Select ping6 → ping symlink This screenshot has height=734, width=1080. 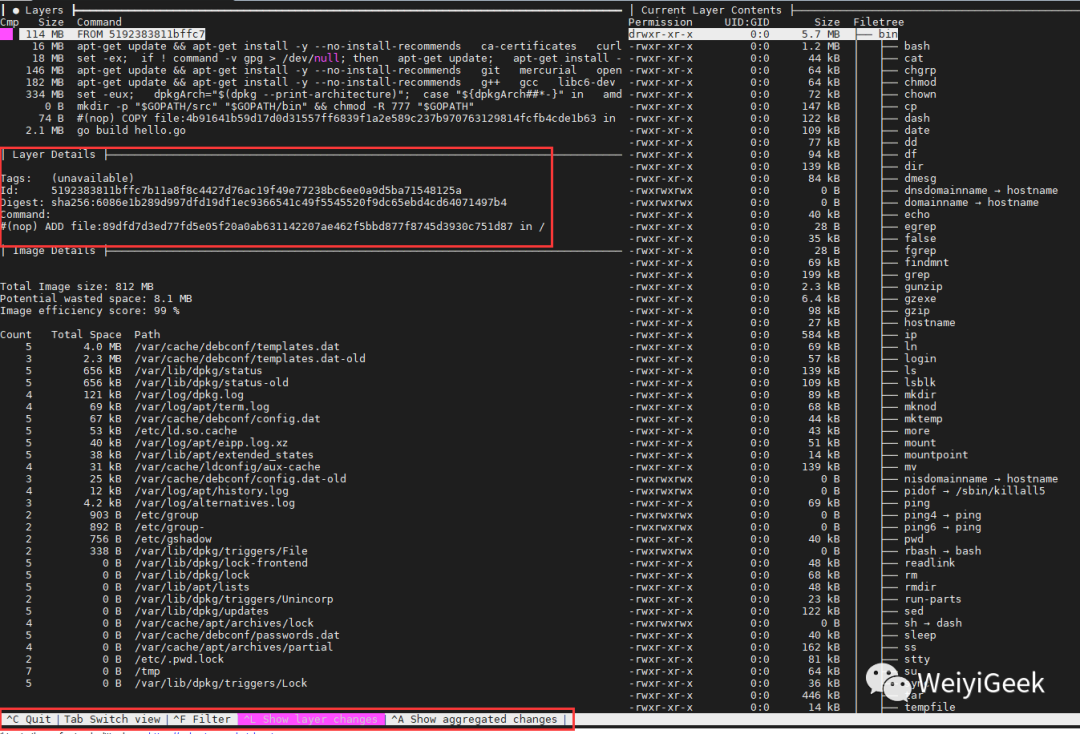coord(942,527)
